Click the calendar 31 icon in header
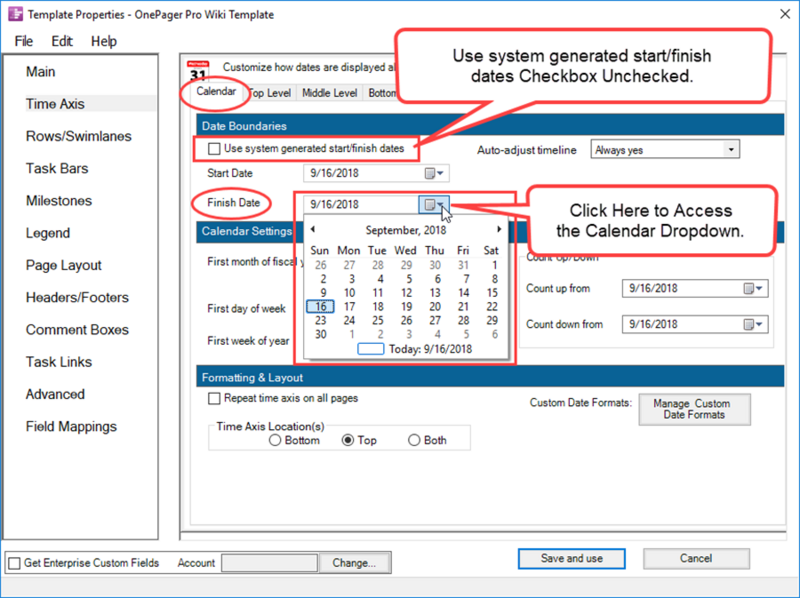 tap(198, 70)
